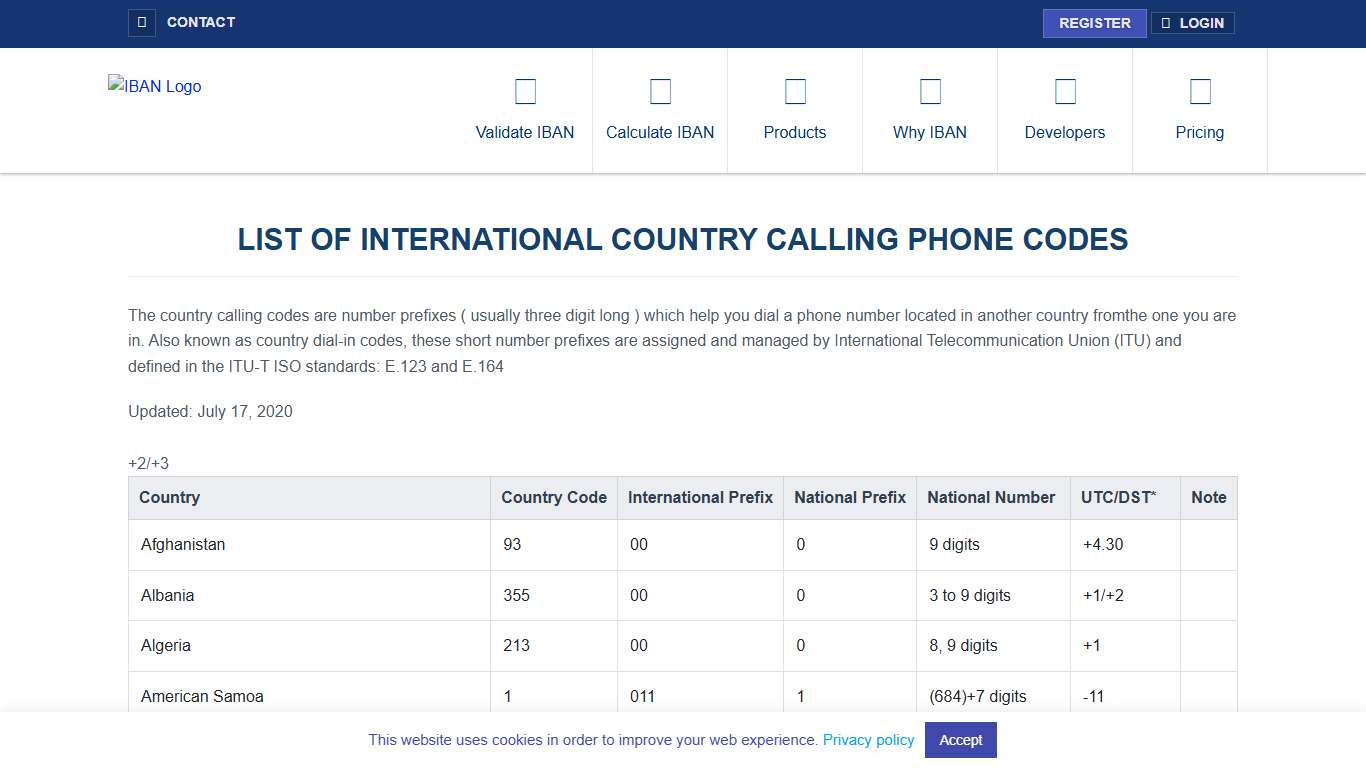The width and height of the screenshot is (1366, 768).
Task: Click the Validate IBAN navigation icon
Action: point(525,90)
